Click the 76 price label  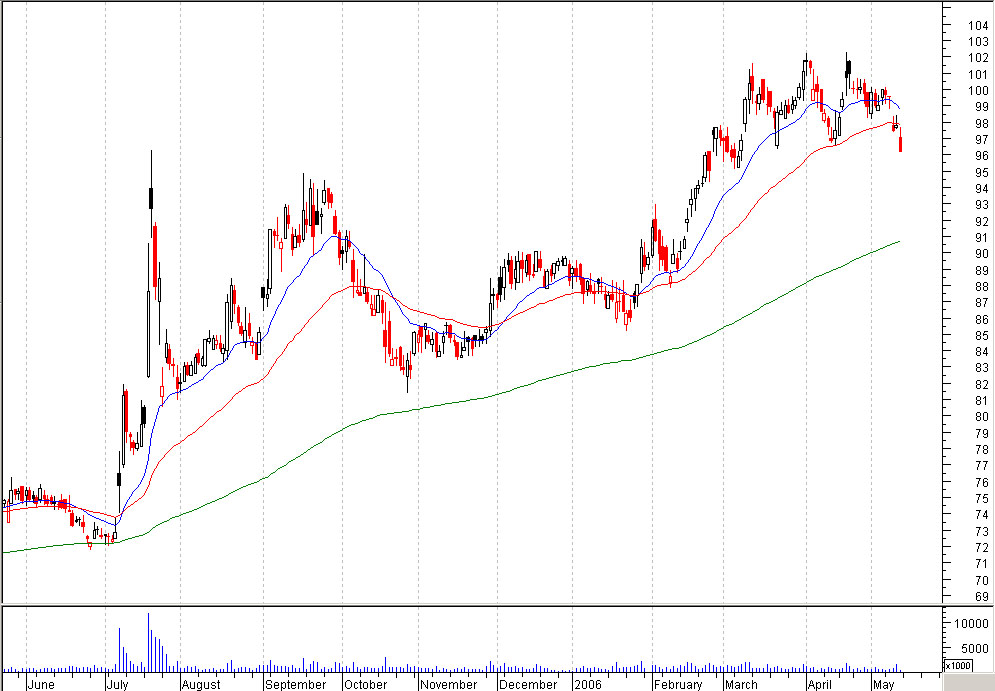coord(982,482)
